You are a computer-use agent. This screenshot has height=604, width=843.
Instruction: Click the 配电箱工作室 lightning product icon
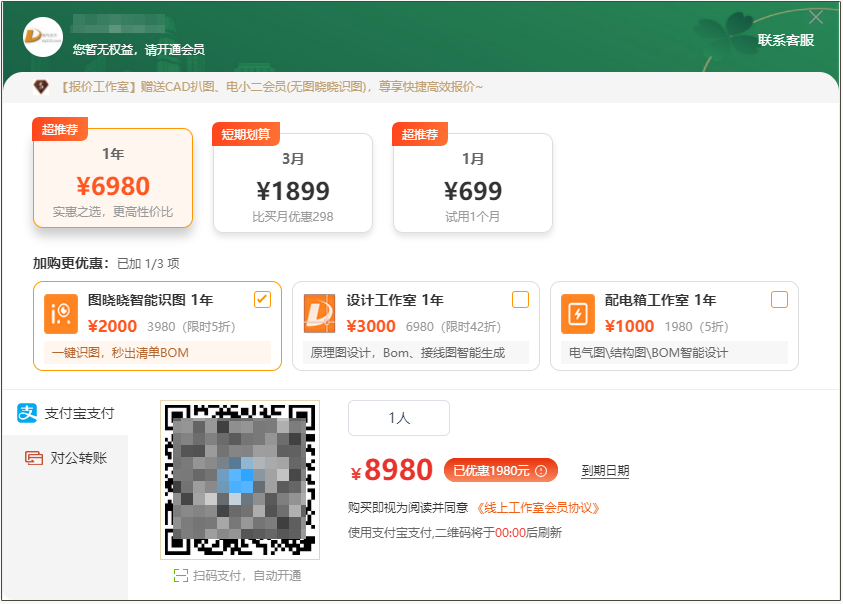[578, 314]
